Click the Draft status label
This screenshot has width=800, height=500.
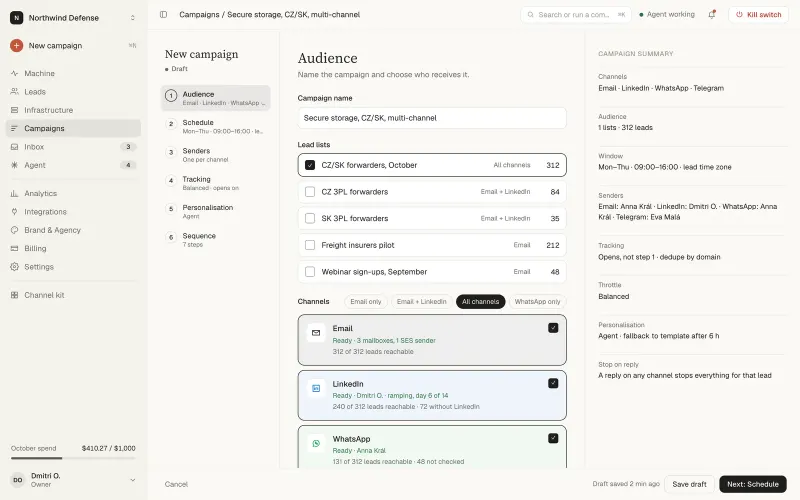tap(179, 69)
